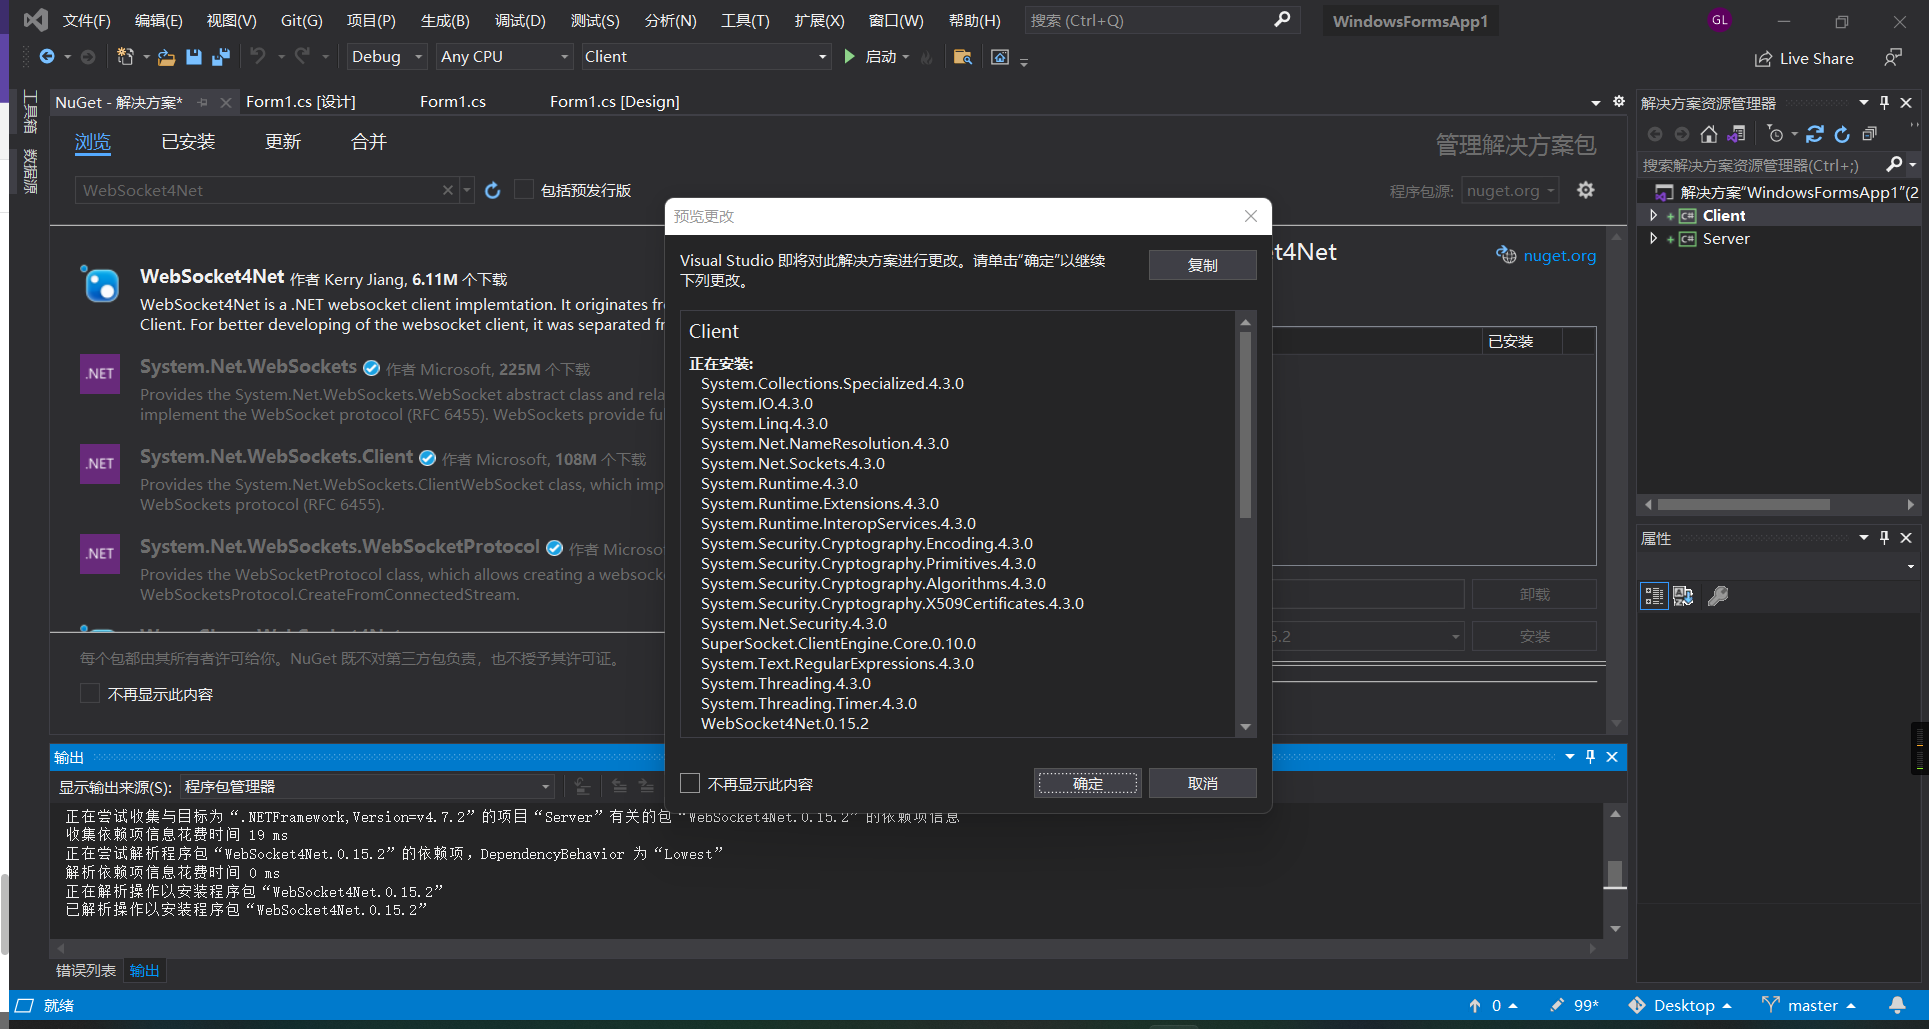Open the Client startup project dropdown

tap(705, 57)
